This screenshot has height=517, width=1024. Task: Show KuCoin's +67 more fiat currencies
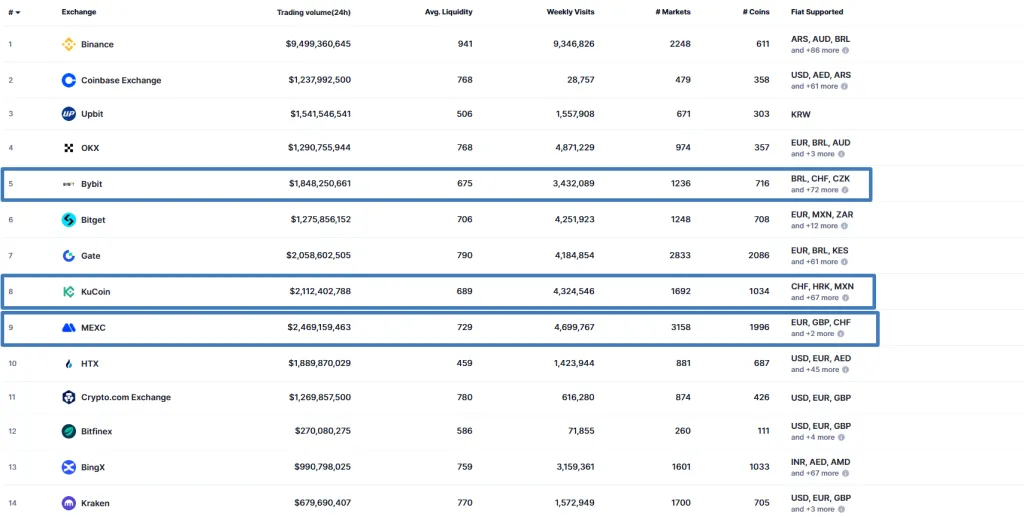coord(818,298)
